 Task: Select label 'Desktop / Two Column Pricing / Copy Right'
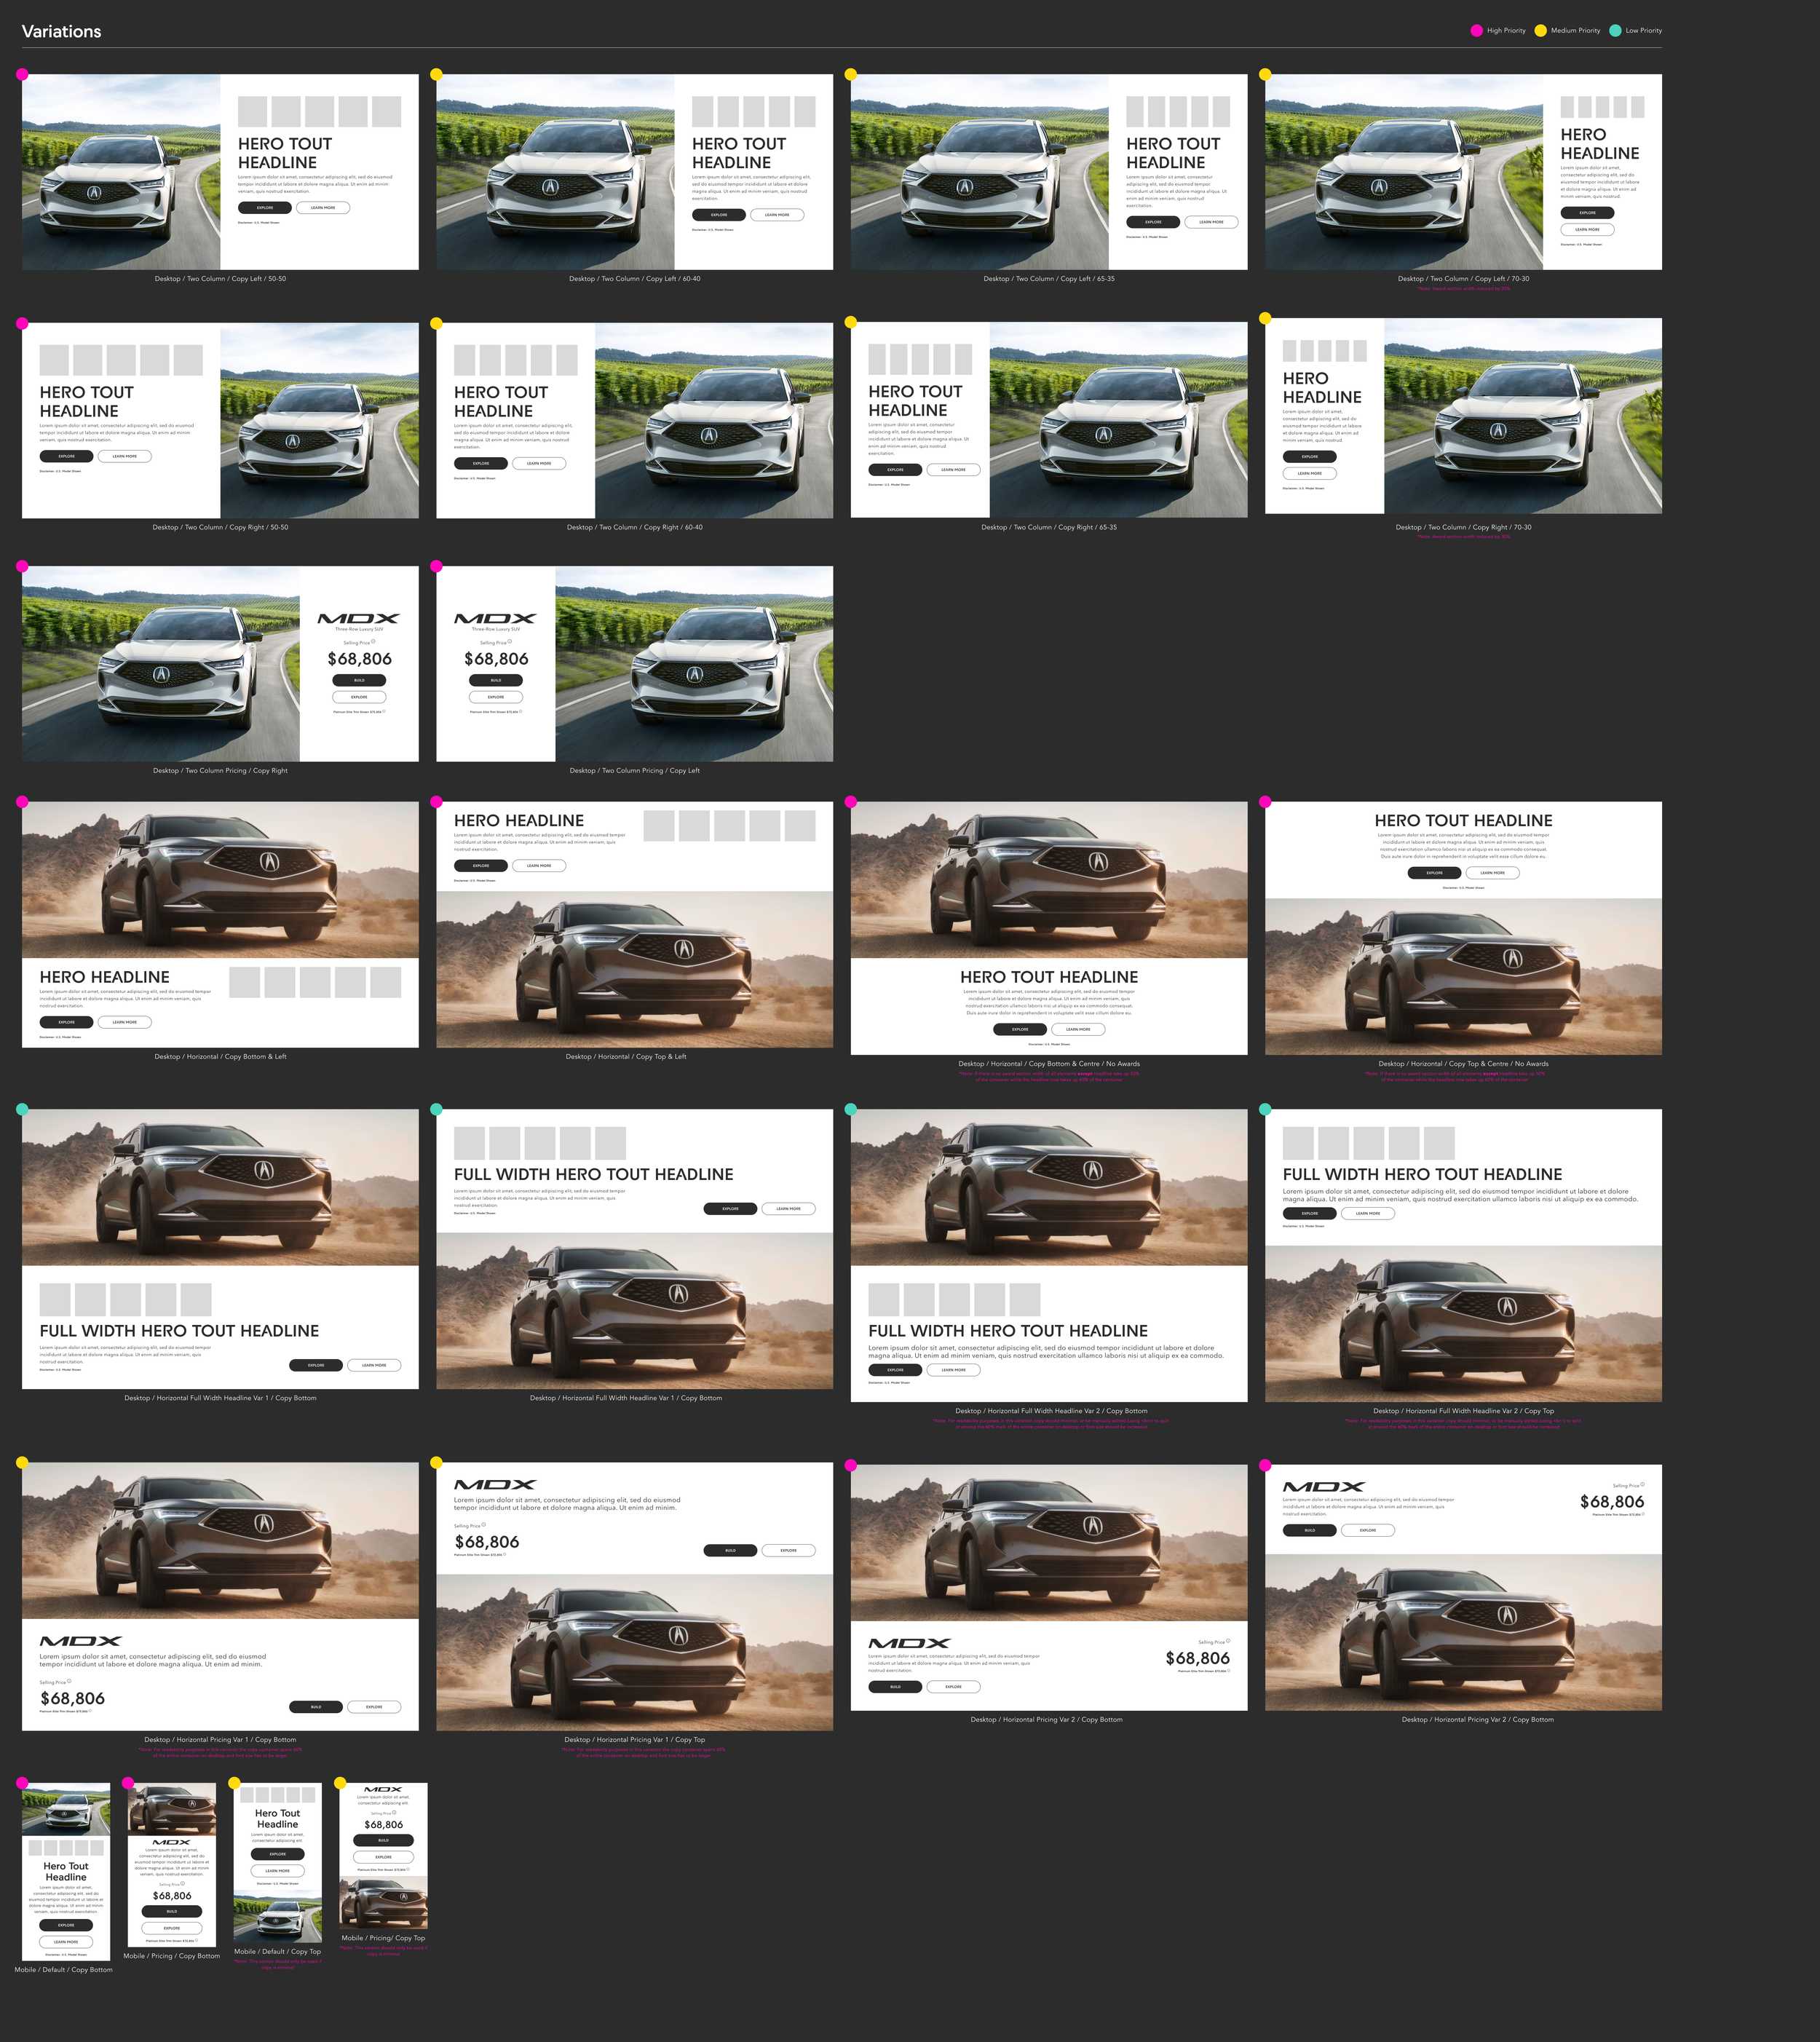[x=220, y=770]
